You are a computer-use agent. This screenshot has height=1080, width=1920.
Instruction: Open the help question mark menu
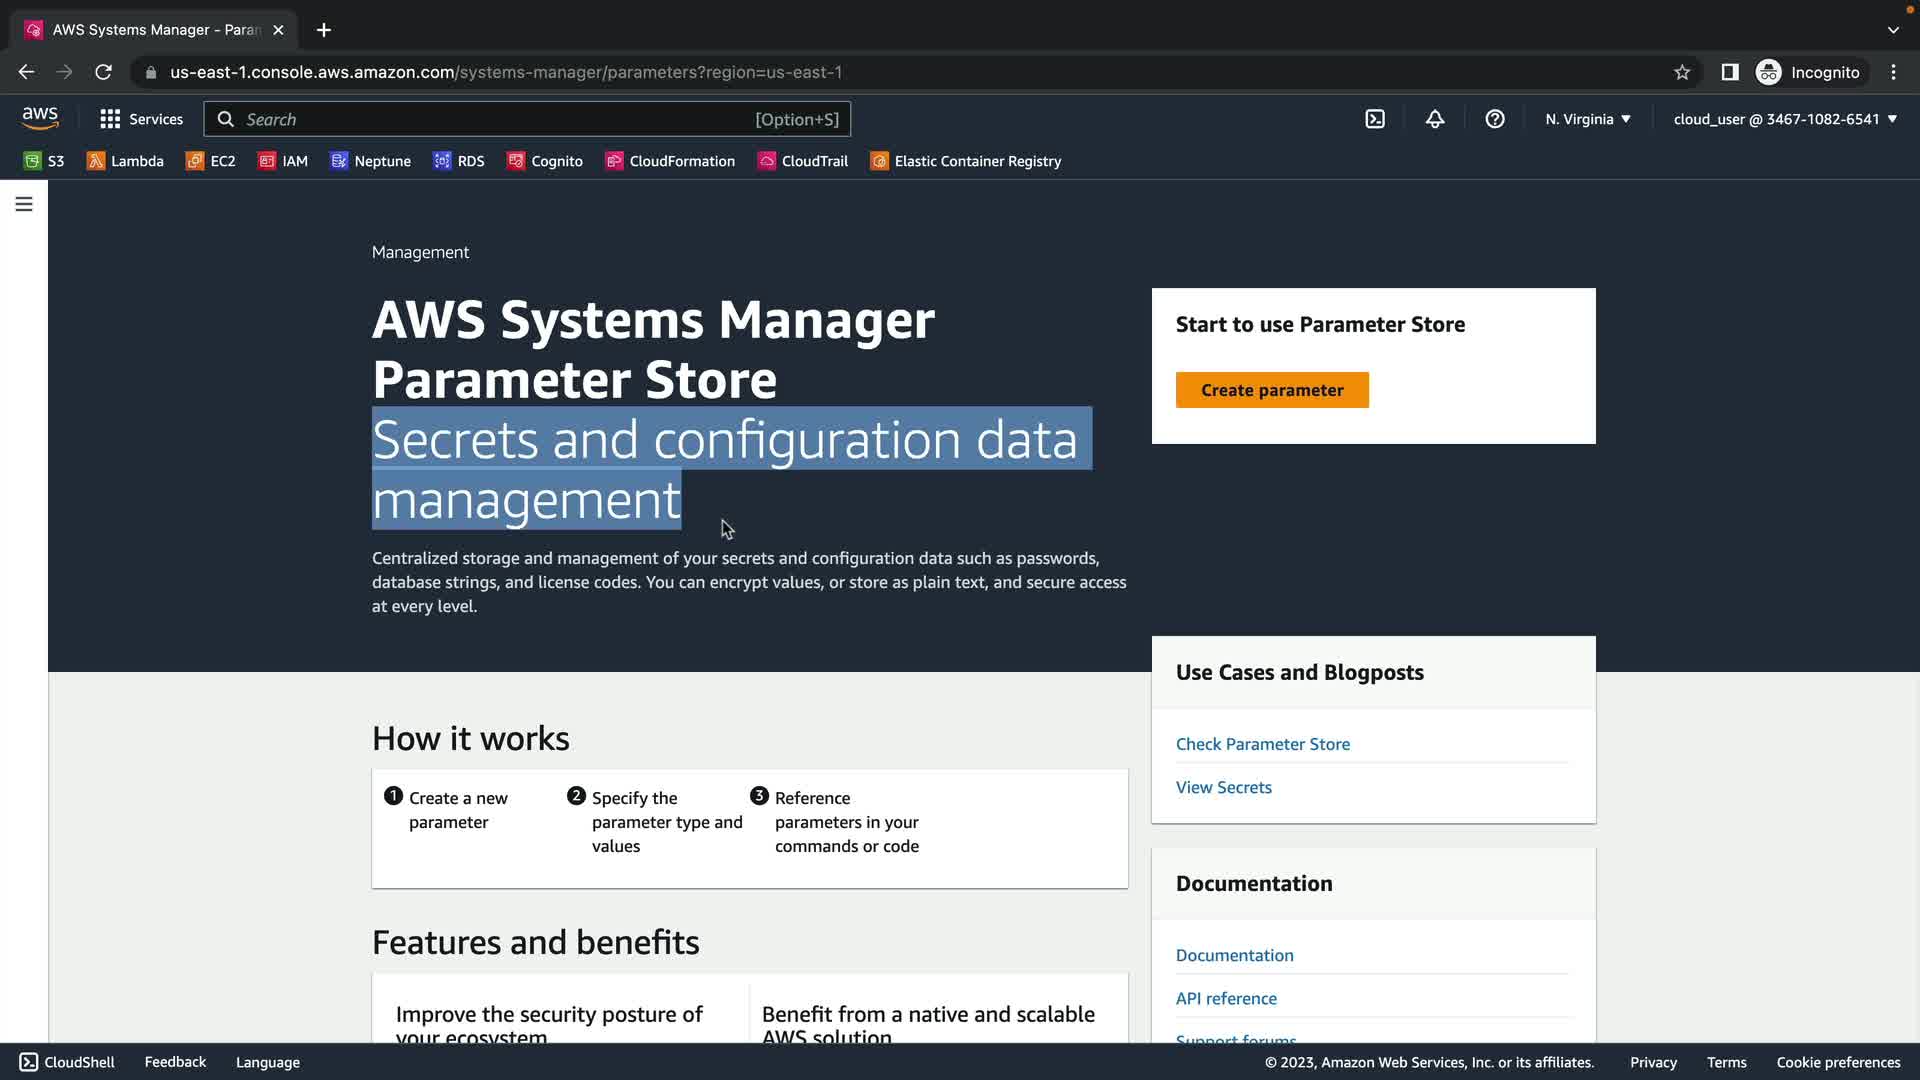[1495, 119]
